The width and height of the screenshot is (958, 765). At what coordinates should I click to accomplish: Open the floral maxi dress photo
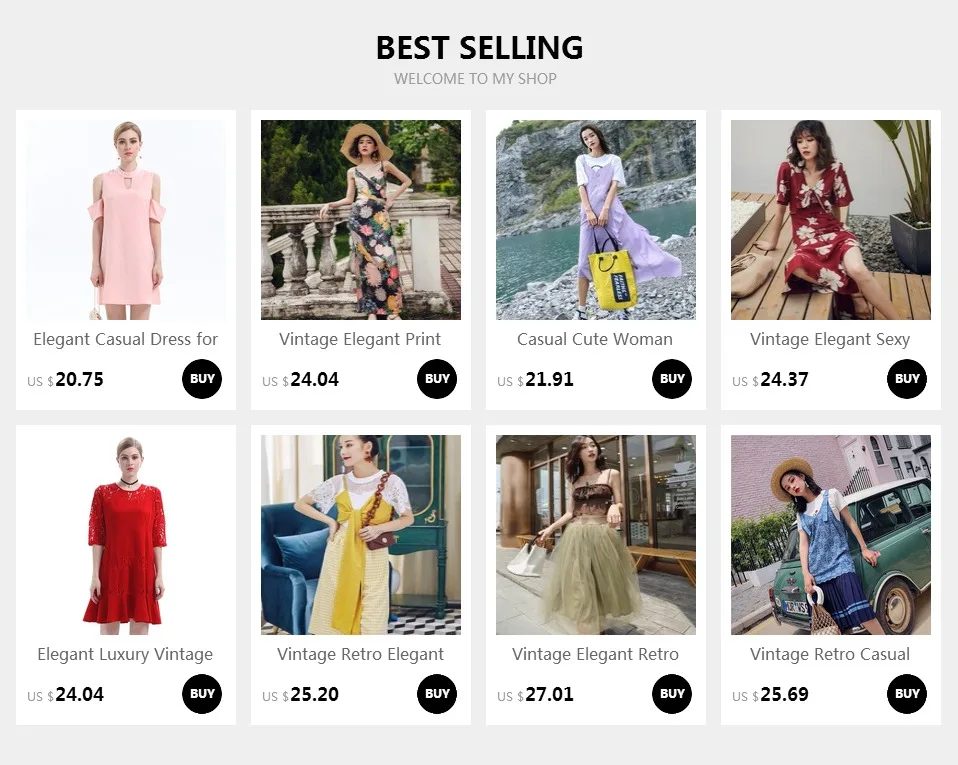[x=361, y=220]
